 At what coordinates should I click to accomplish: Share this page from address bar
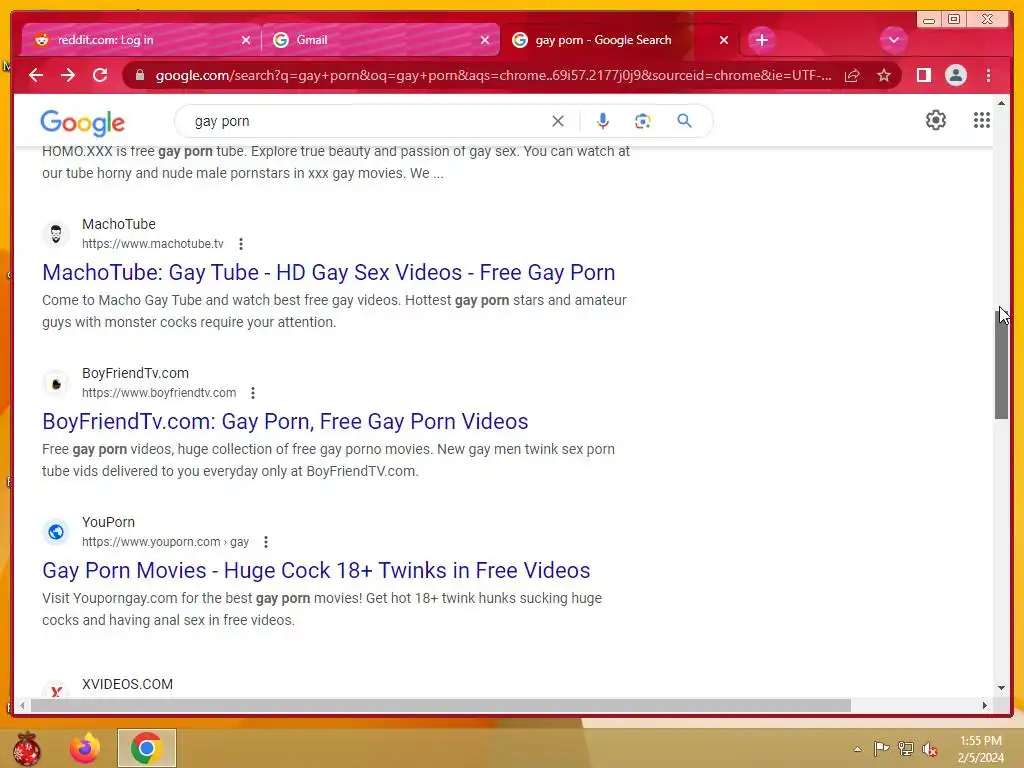coord(852,76)
